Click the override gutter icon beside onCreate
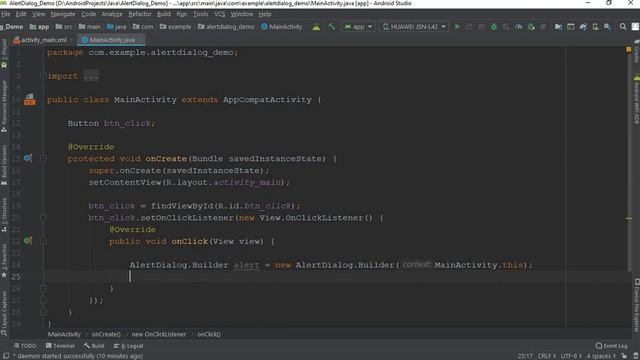The image size is (640, 360). (x=27, y=158)
